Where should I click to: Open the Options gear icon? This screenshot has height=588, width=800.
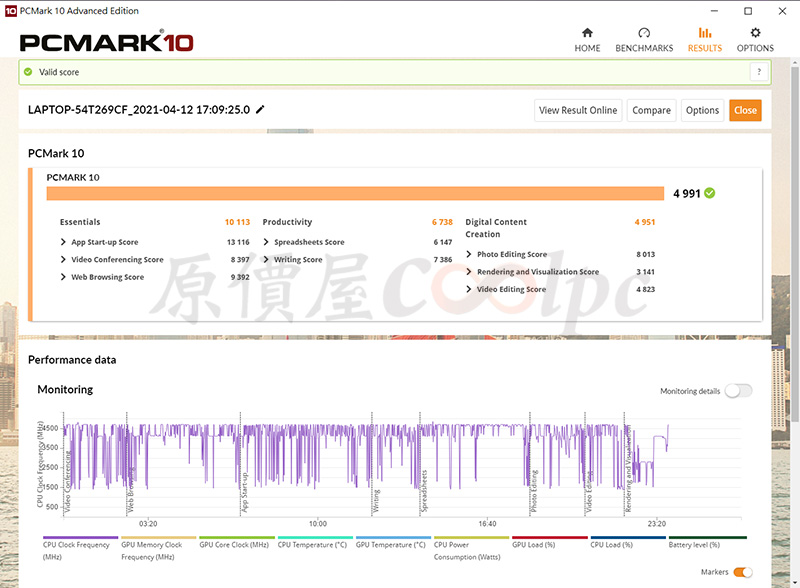pyautogui.click(x=755, y=33)
